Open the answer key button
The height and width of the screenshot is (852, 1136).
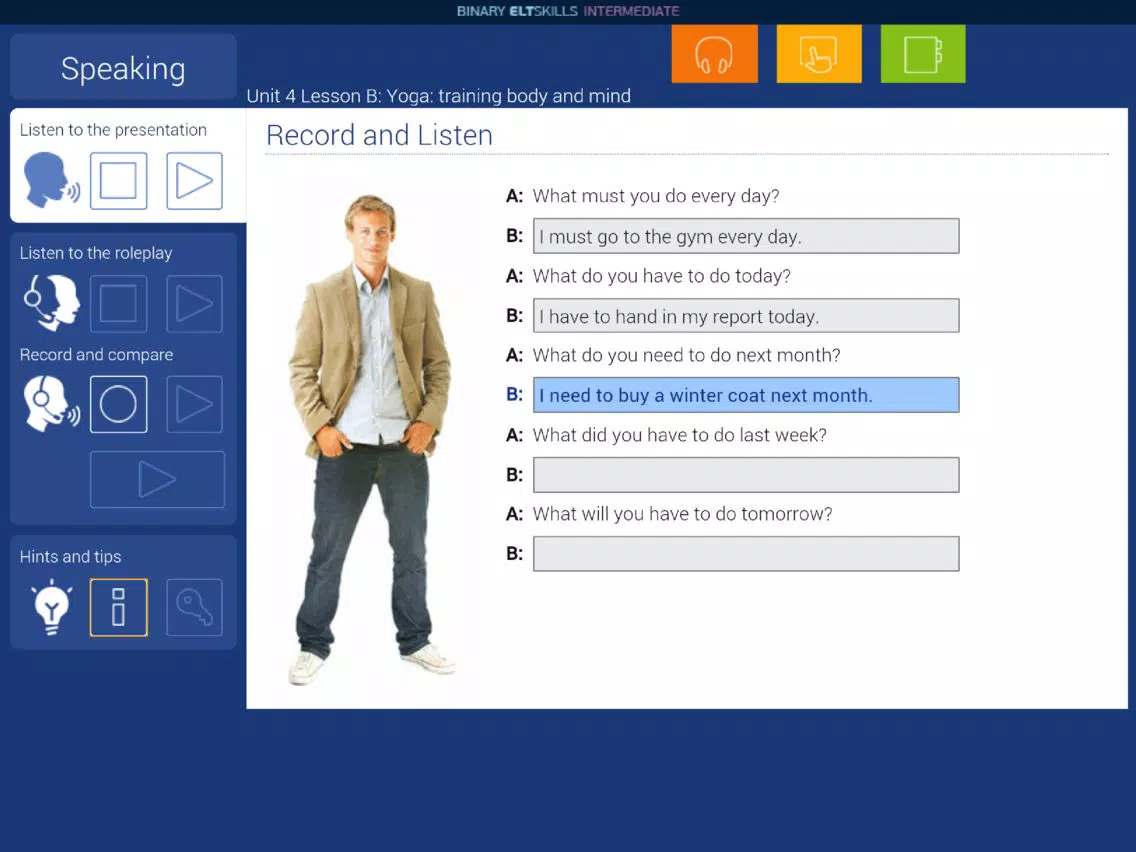click(x=194, y=608)
